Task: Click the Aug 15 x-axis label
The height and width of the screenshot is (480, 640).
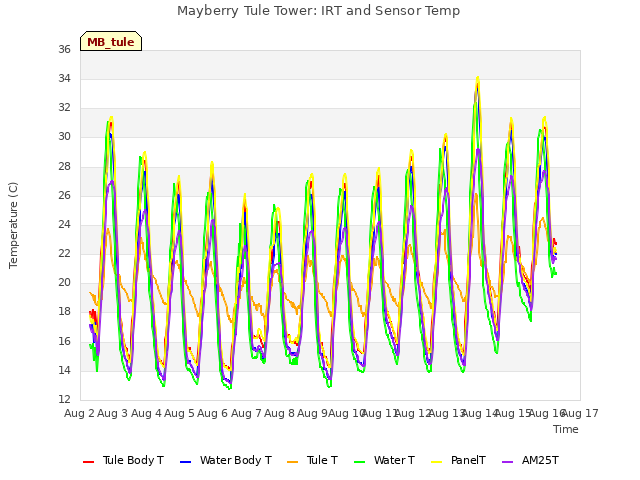Action: coord(513,413)
